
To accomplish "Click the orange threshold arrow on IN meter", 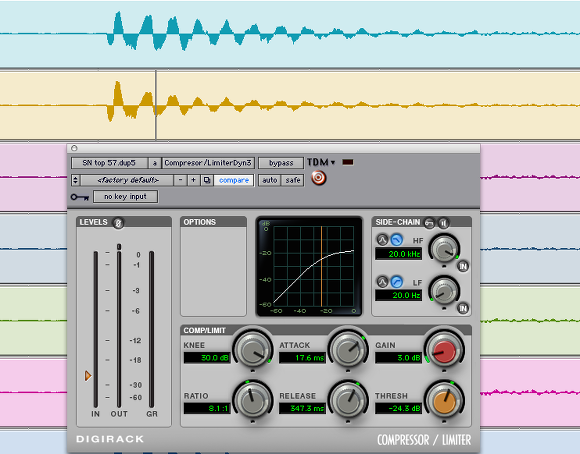I will (88, 376).
